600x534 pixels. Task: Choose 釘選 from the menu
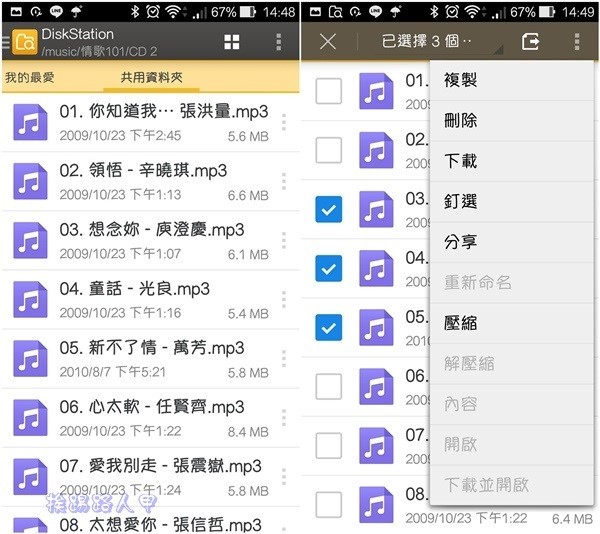pyautogui.click(x=512, y=202)
